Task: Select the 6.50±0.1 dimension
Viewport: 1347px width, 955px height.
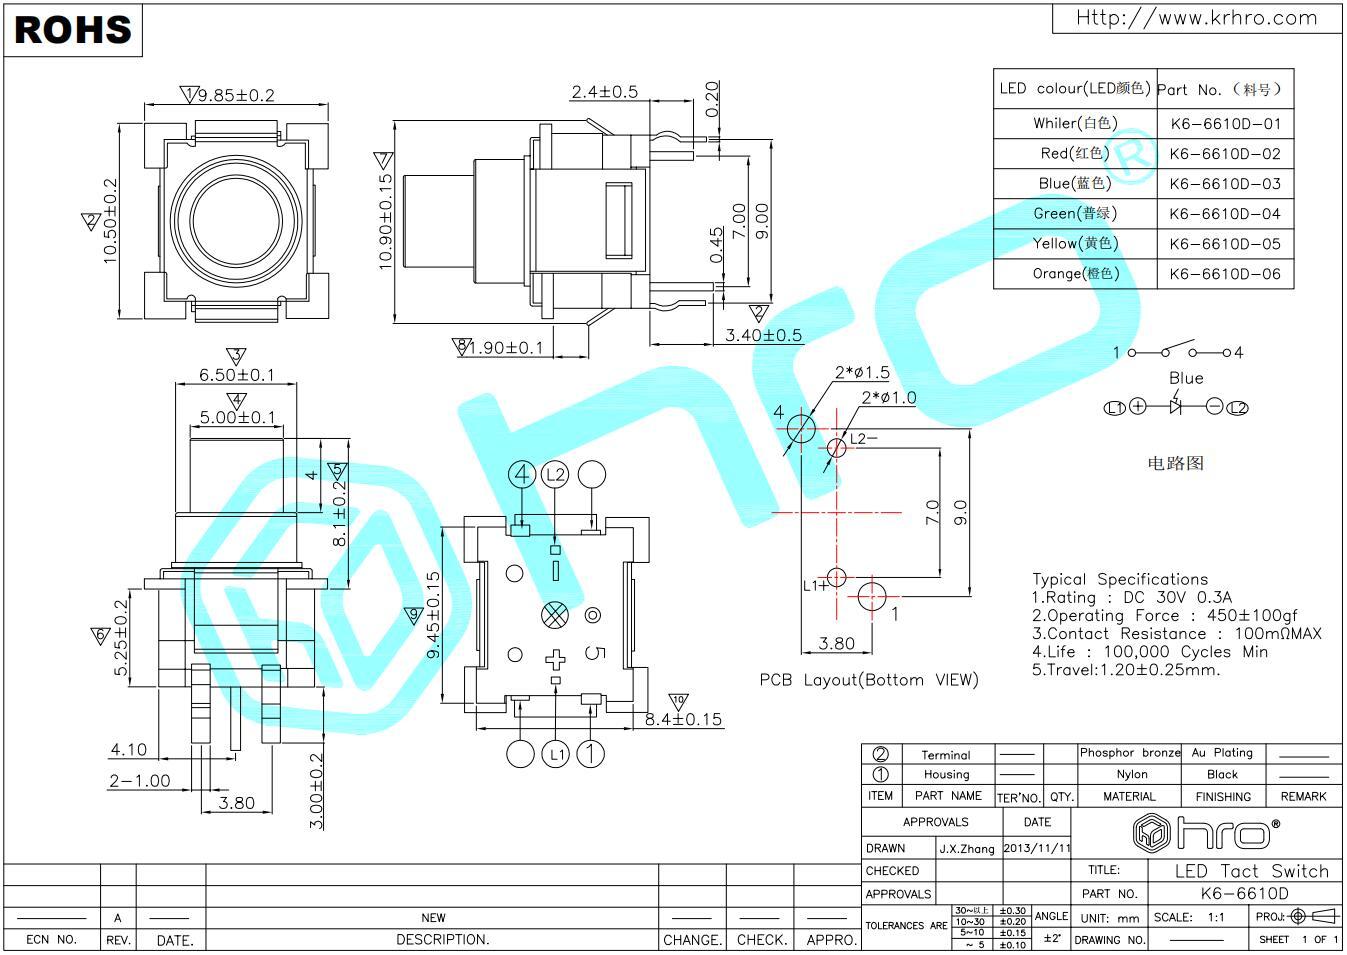Action: (236, 375)
